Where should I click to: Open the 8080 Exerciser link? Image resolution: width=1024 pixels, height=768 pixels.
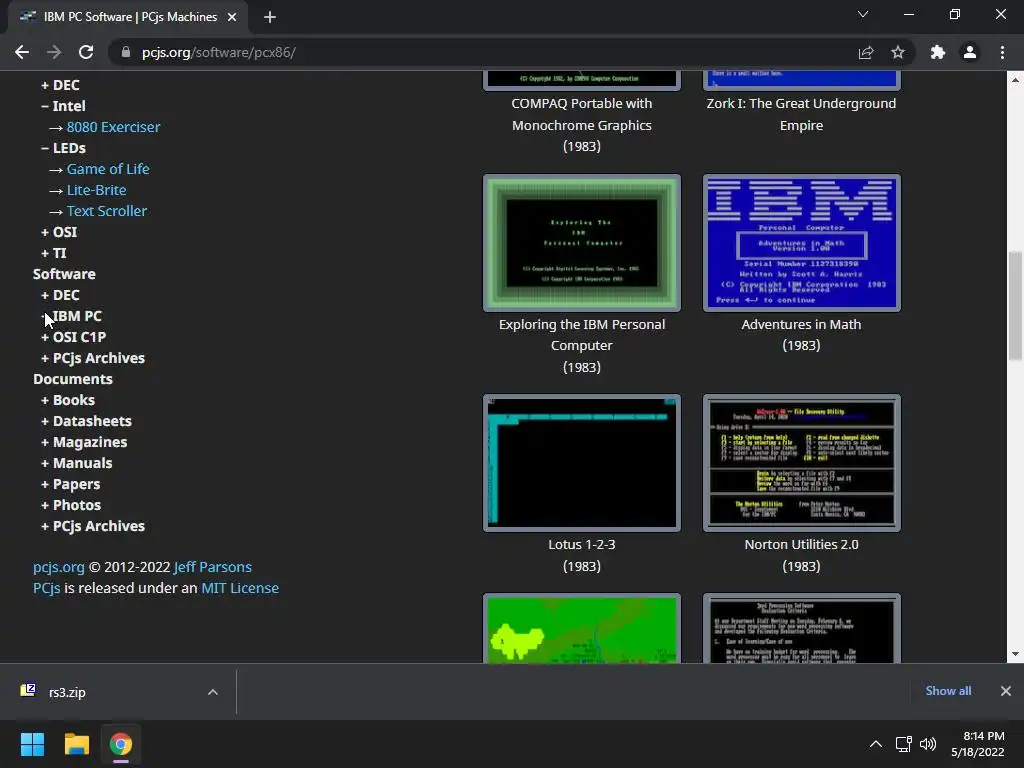point(113,127)
